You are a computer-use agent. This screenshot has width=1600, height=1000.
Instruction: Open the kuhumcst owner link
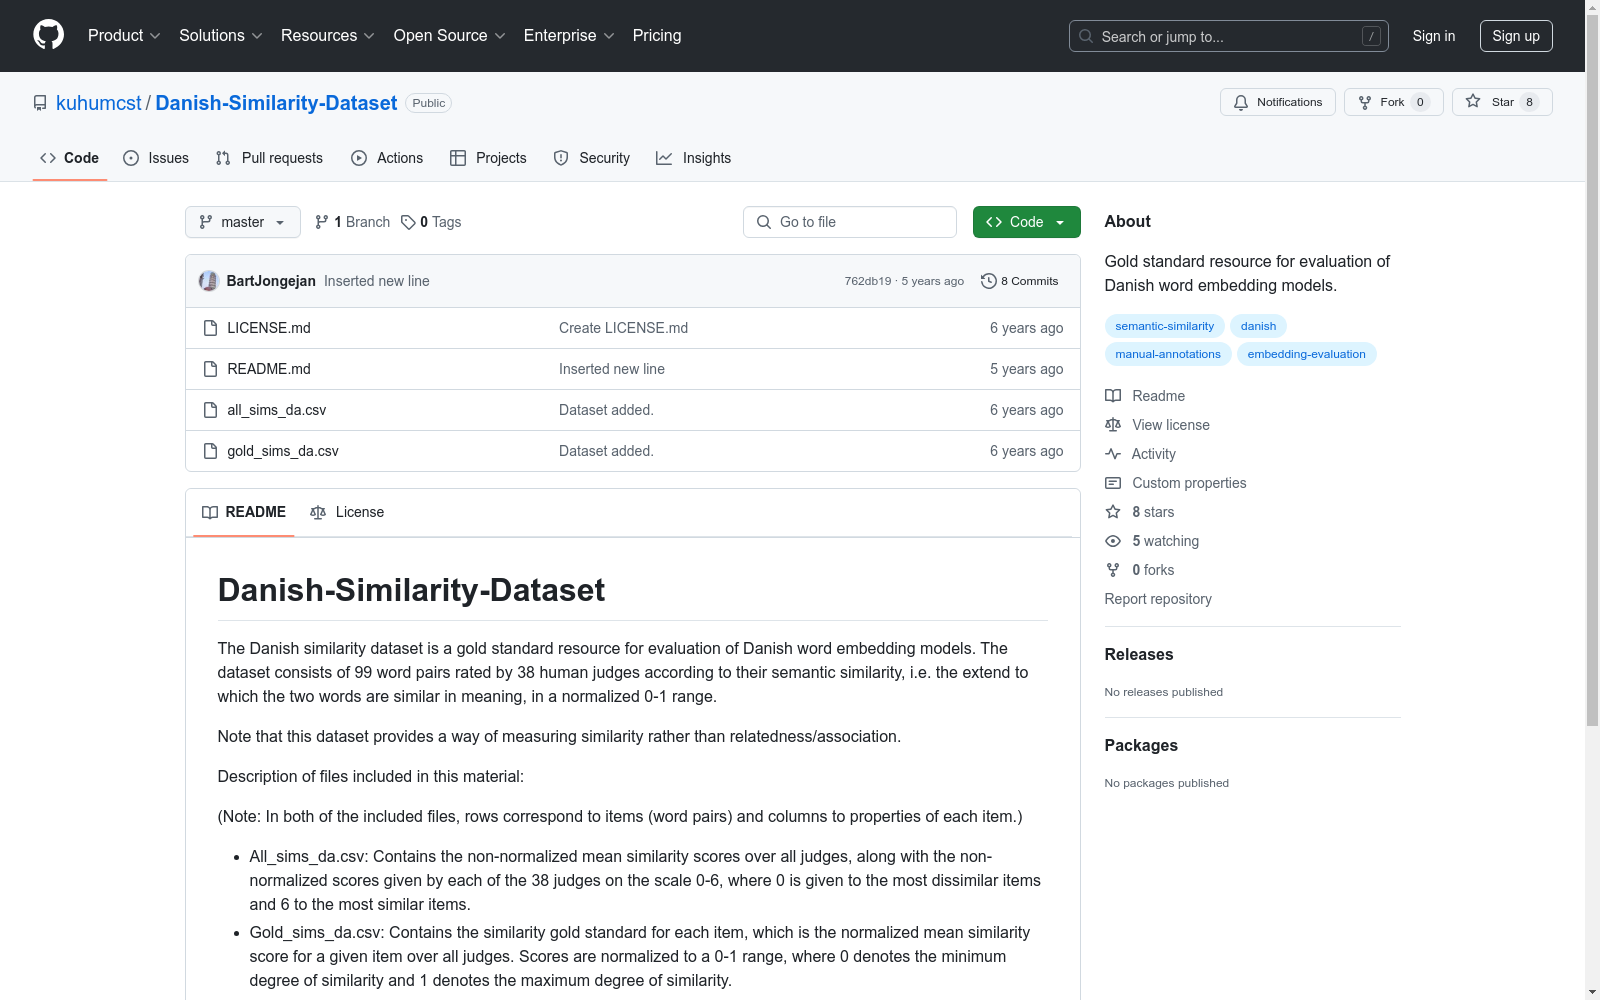99,103
